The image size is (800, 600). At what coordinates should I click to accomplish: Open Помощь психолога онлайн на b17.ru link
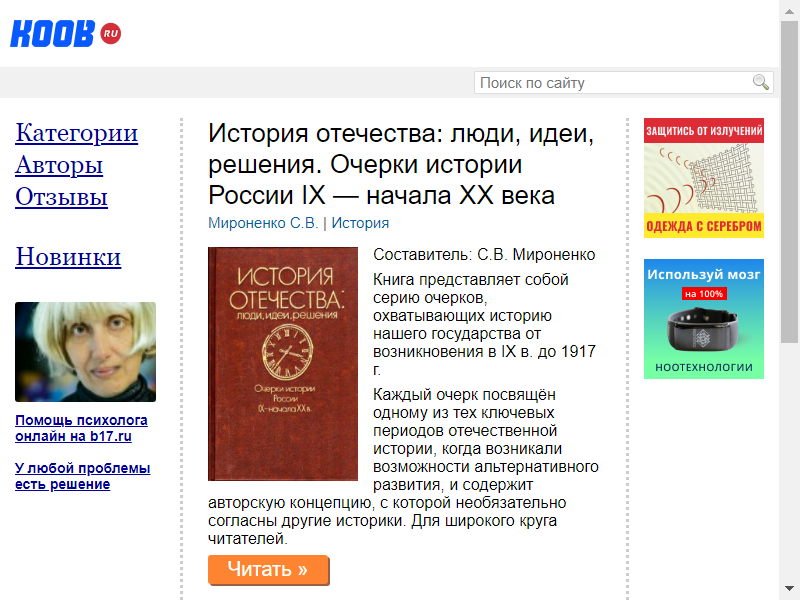(81, 428)
